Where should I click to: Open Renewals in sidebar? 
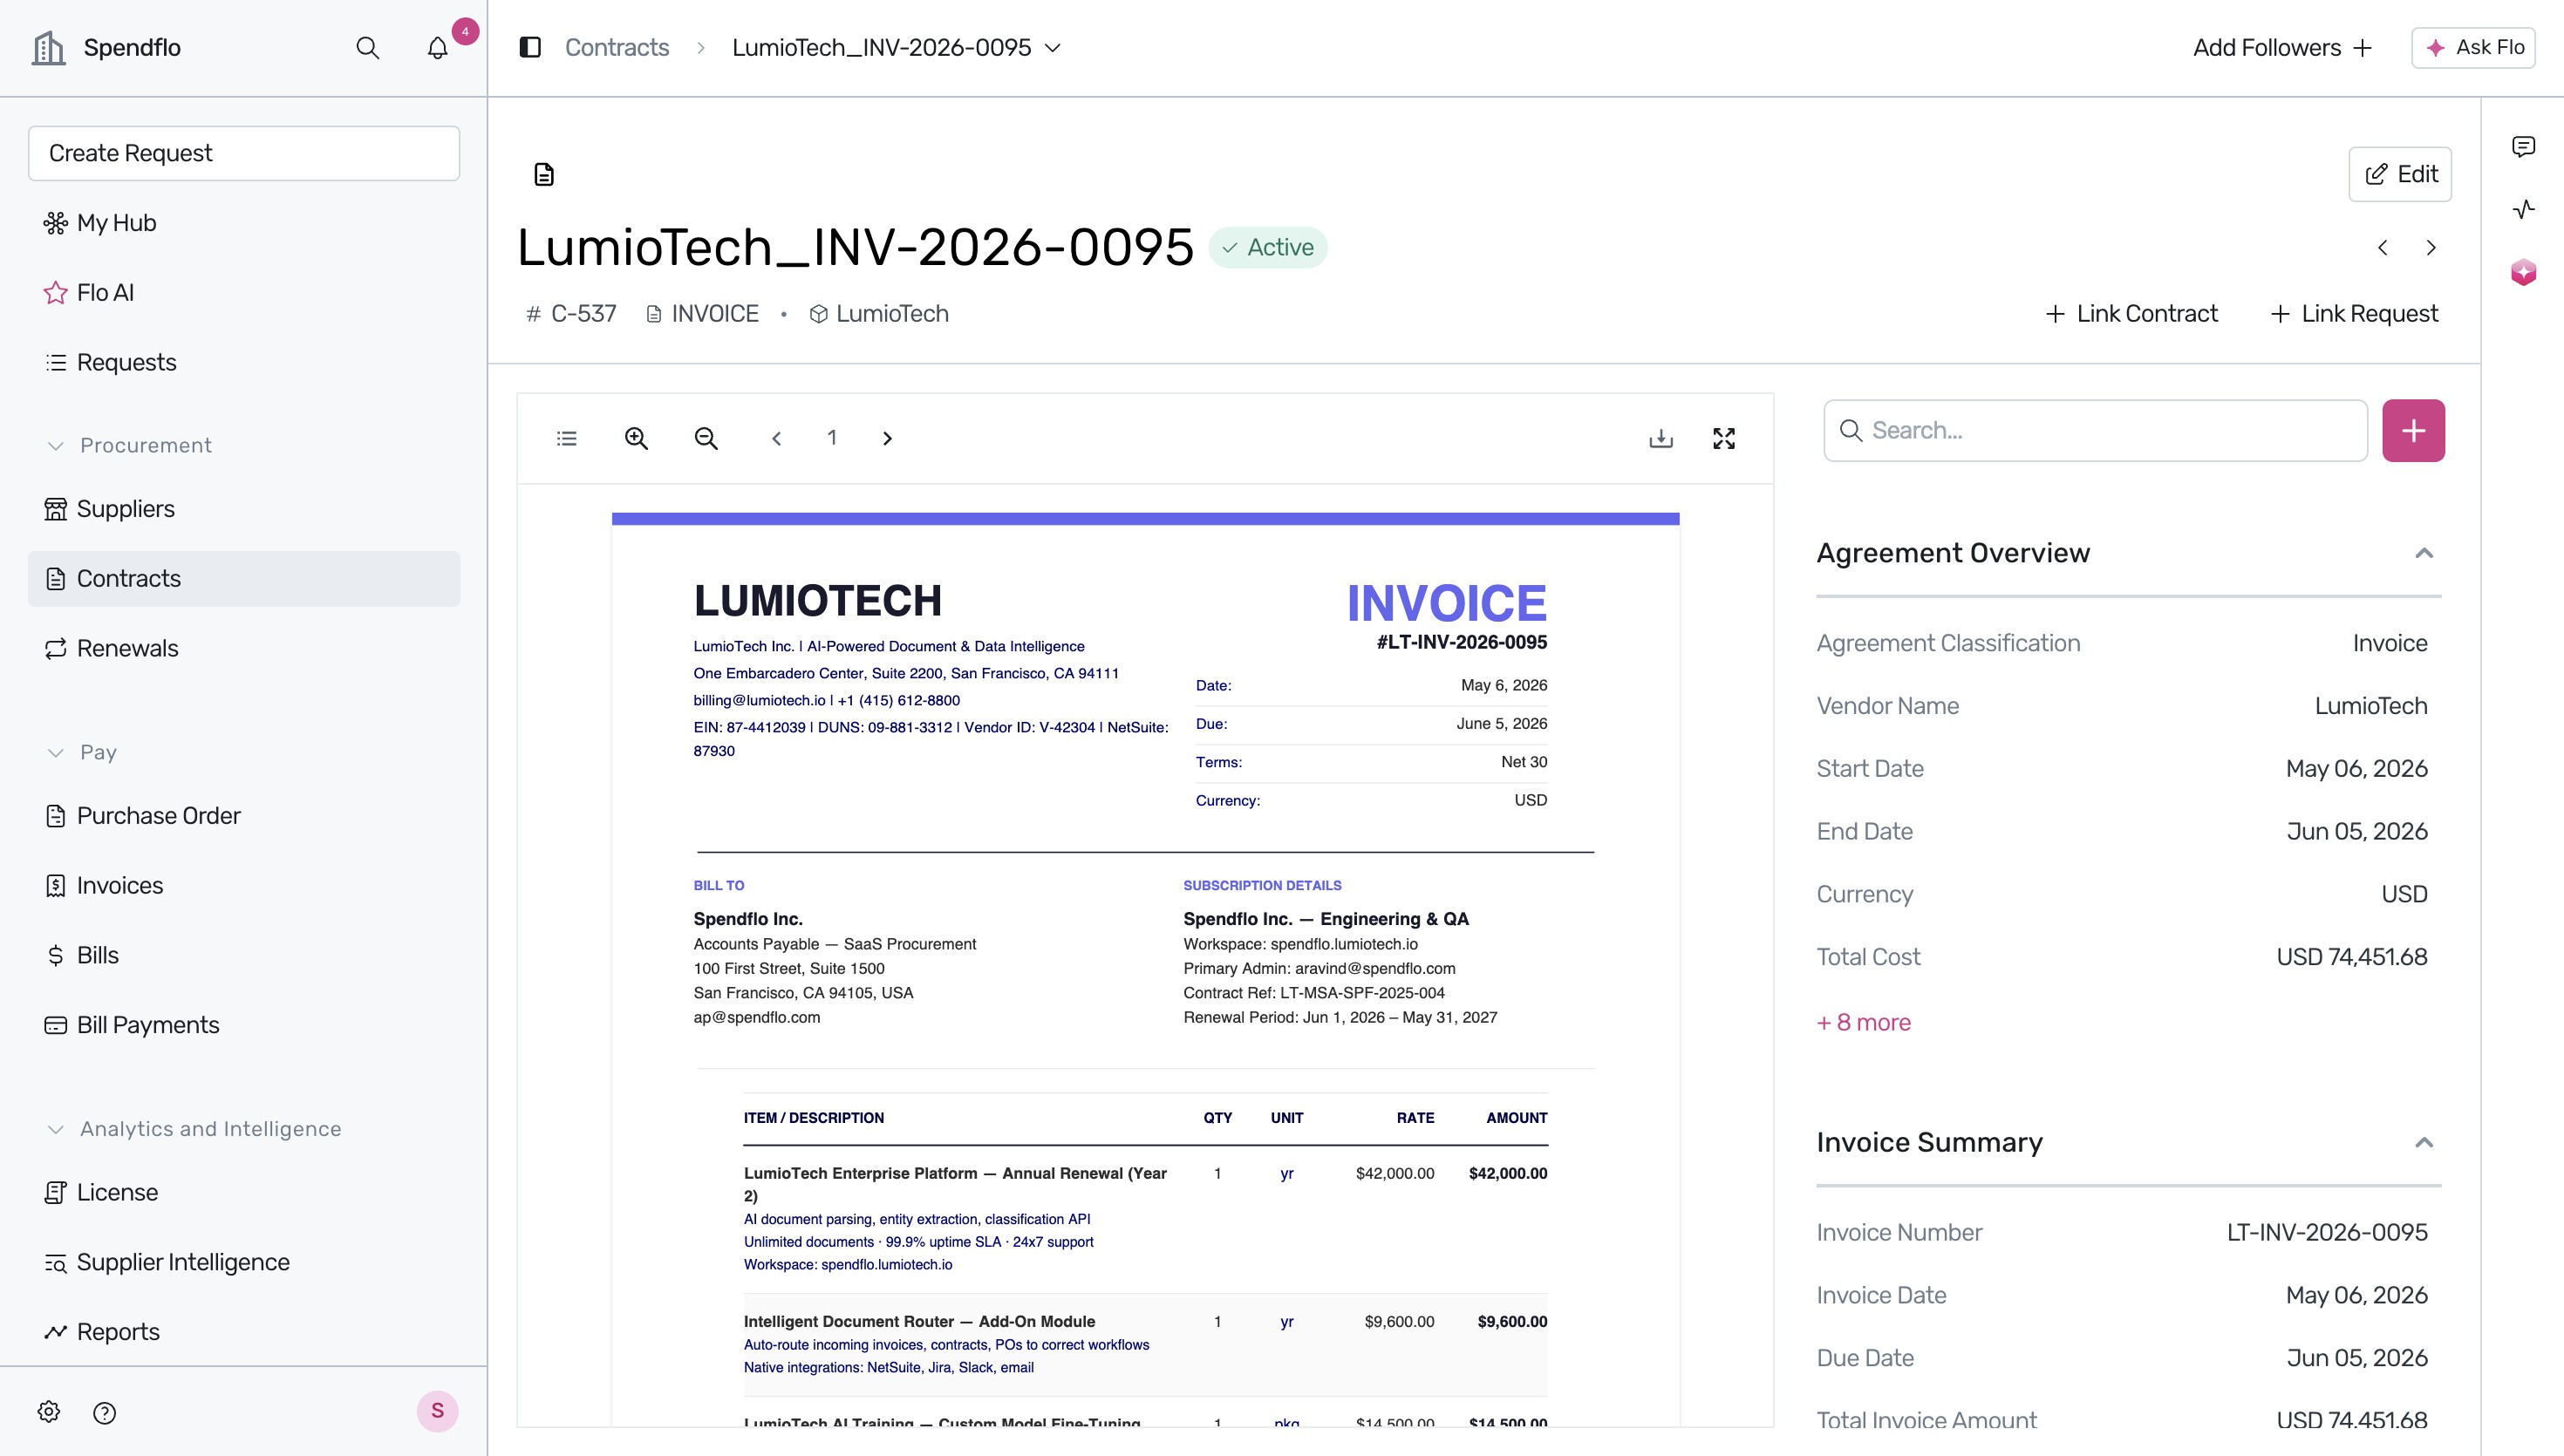coord(244,648)
